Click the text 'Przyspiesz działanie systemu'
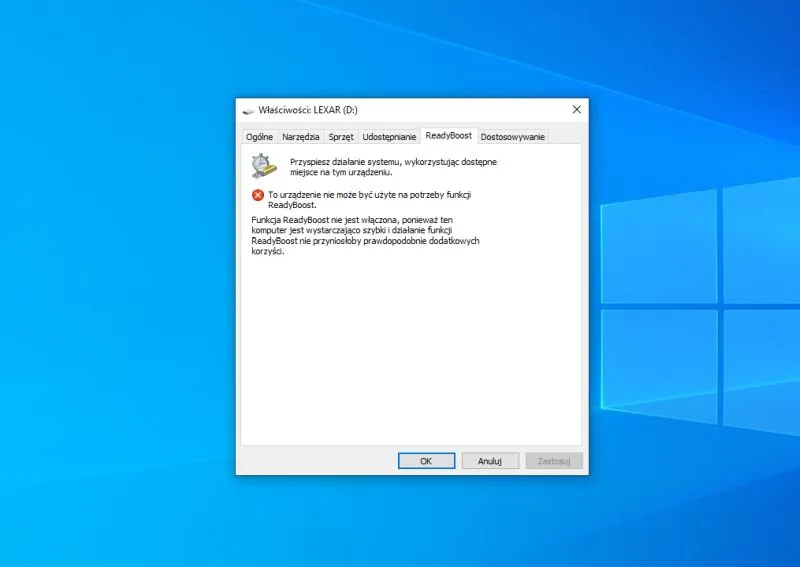 pos(345,162)
